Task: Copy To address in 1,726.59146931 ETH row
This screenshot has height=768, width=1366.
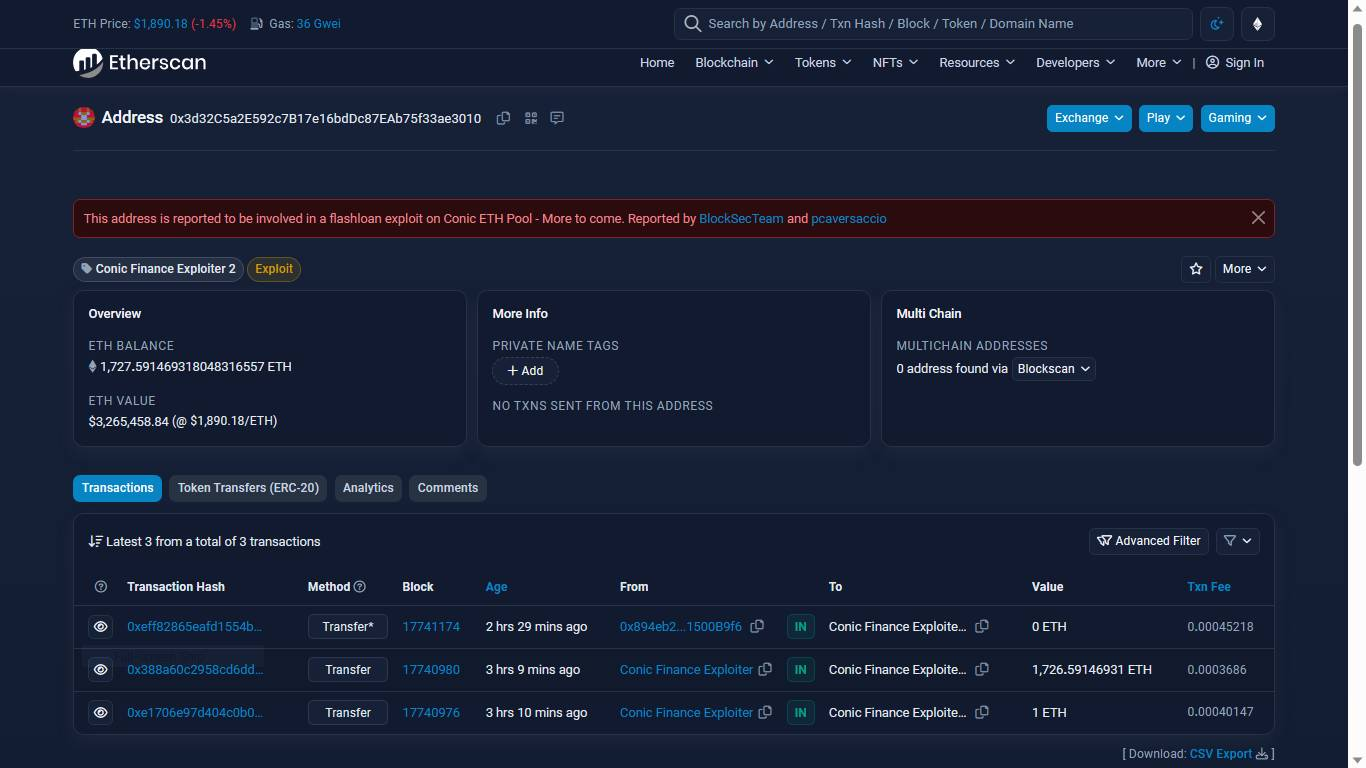Action: [x=982, y=670]
